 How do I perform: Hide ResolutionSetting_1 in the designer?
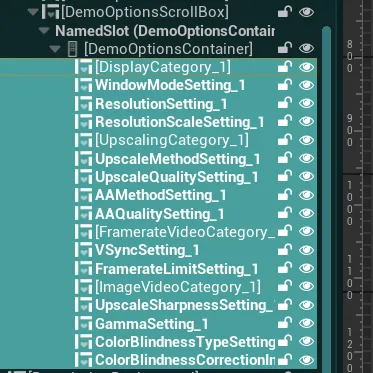point(306,104)
